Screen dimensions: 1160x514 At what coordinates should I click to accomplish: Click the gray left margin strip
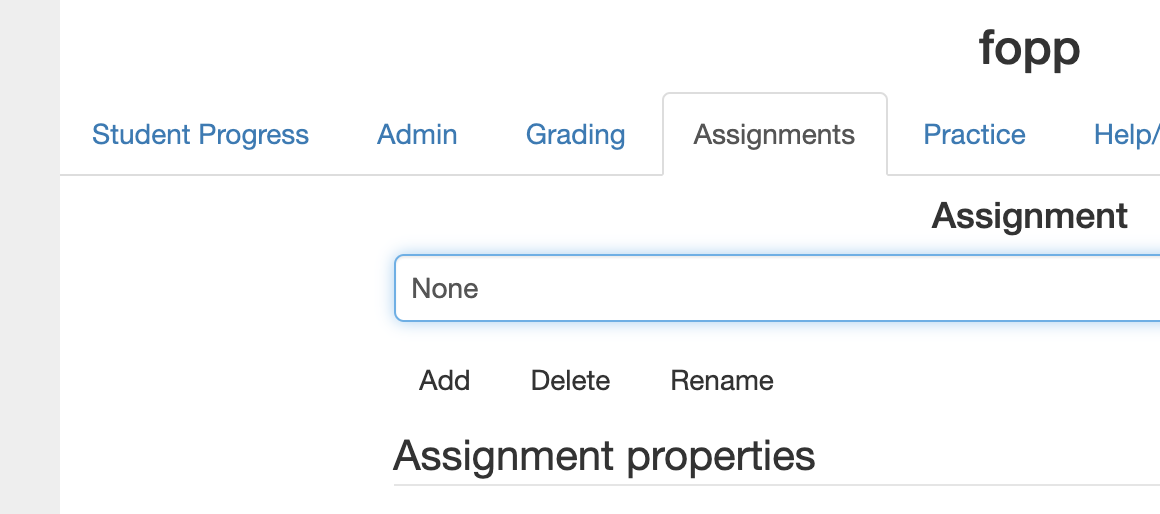click(30, 257)
